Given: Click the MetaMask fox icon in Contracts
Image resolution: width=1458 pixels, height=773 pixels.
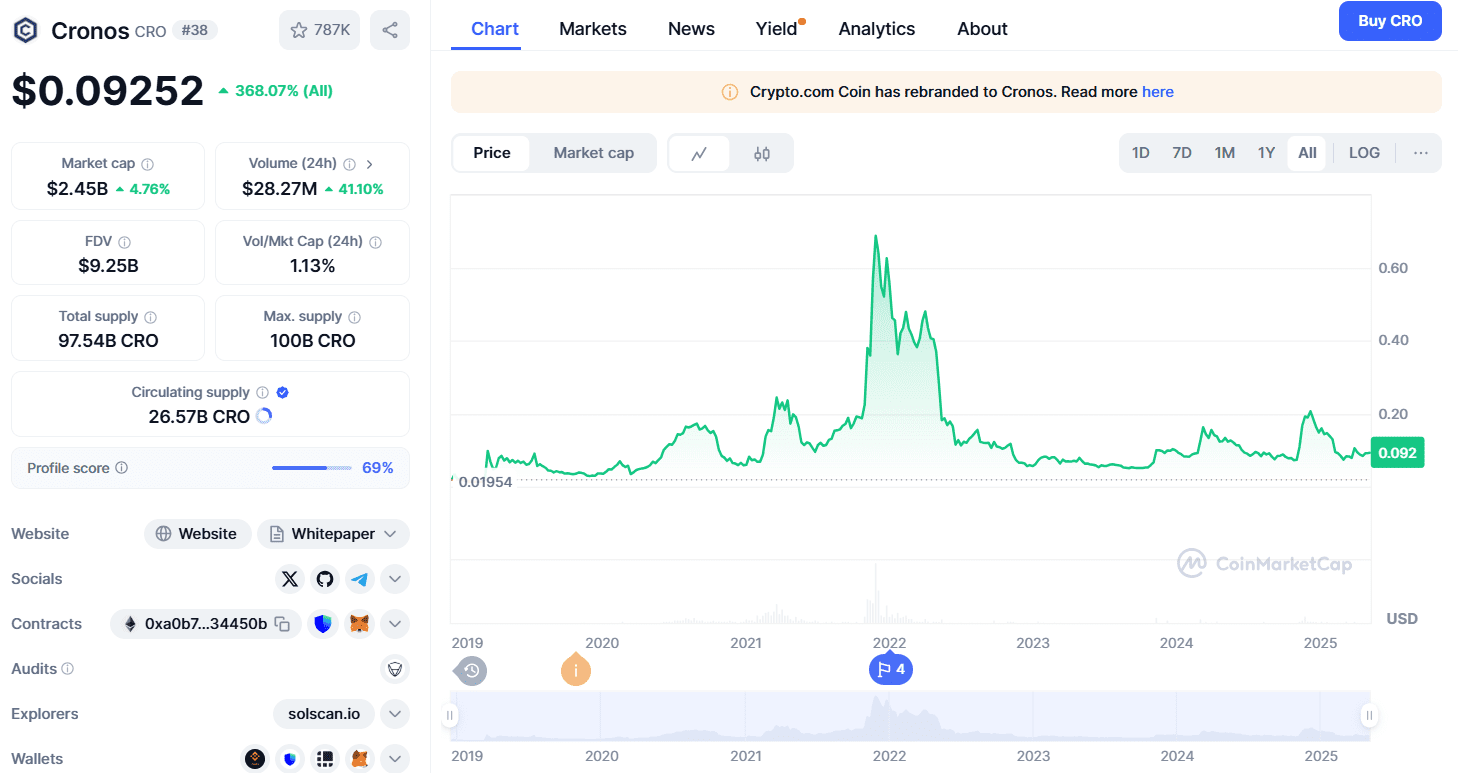Looking at the screenshot, I should (360, 624).
